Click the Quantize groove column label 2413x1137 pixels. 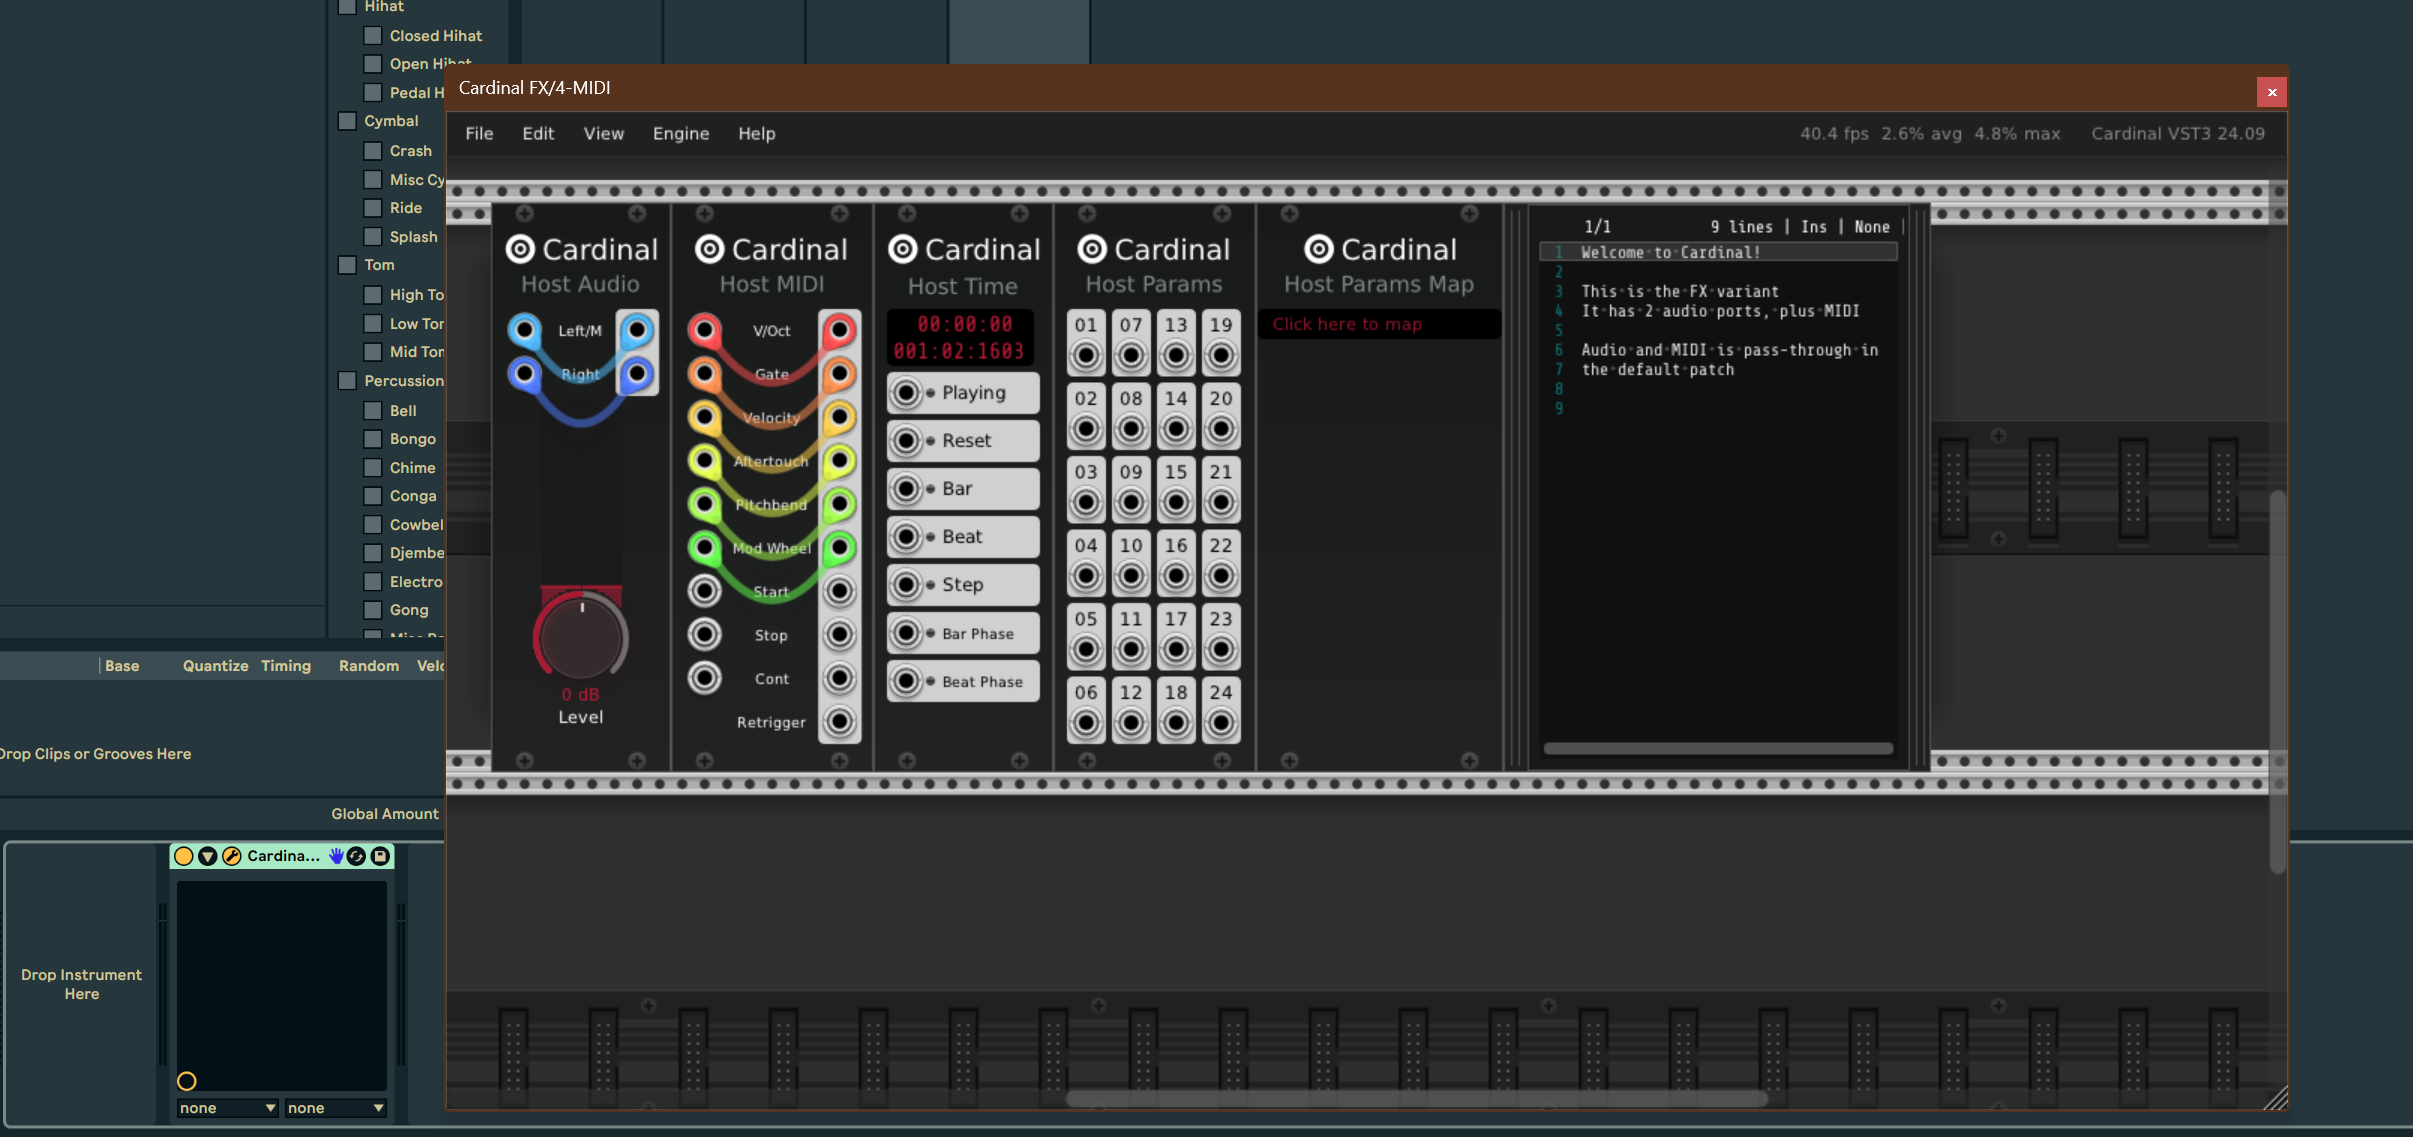click(x=215, y=666)
